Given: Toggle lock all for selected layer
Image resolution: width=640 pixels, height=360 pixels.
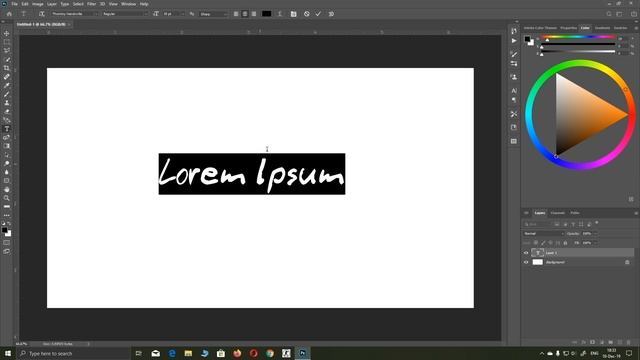Looking at the screenshot, I should pyautogui.click(x=565, y=243).
